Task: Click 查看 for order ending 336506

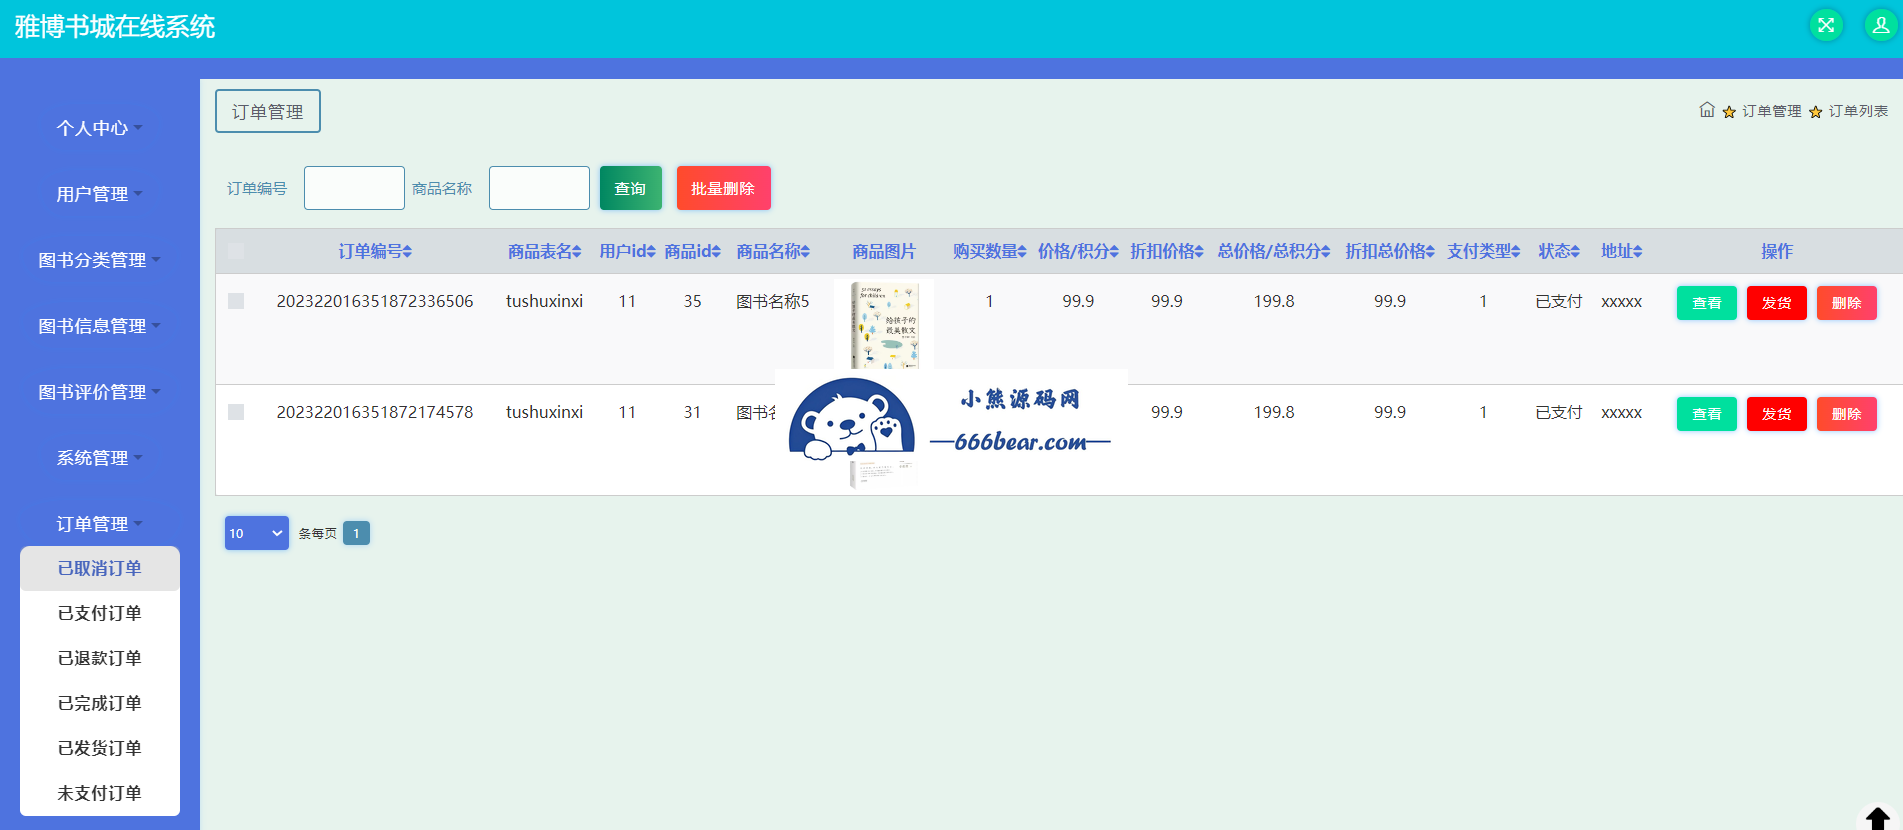Action: [x=1707, y=303]
